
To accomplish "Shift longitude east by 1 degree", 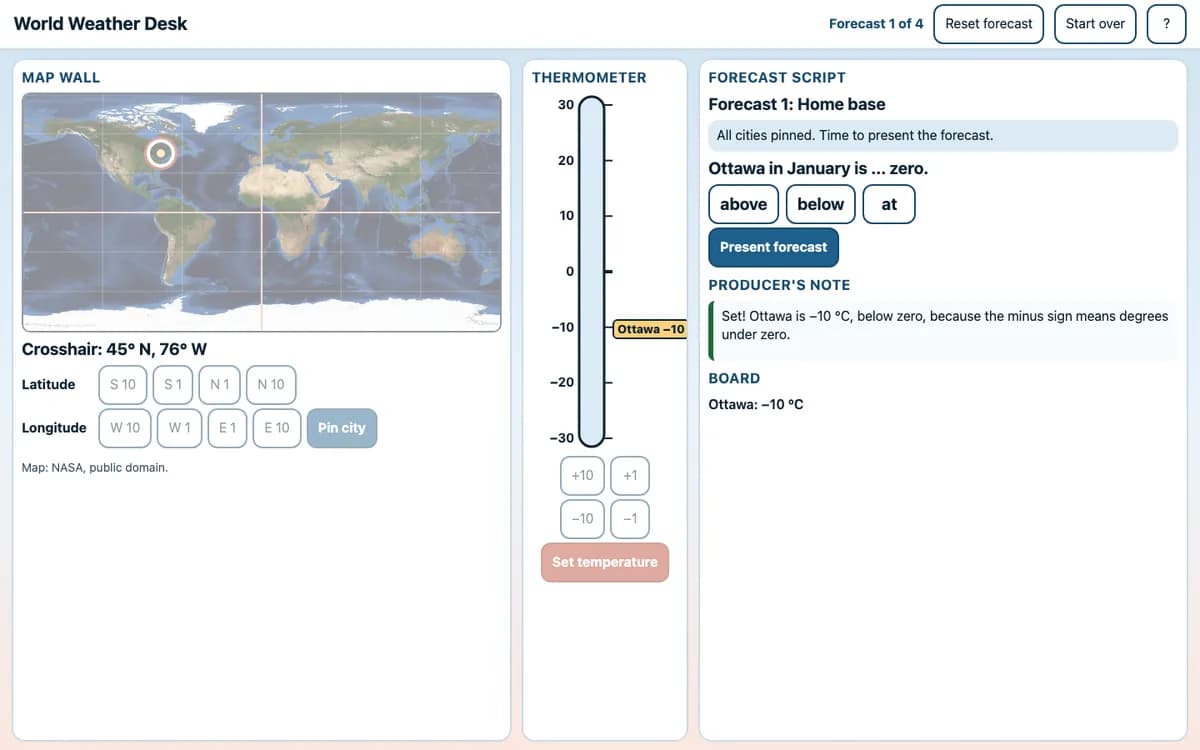I will pos(227,428).
